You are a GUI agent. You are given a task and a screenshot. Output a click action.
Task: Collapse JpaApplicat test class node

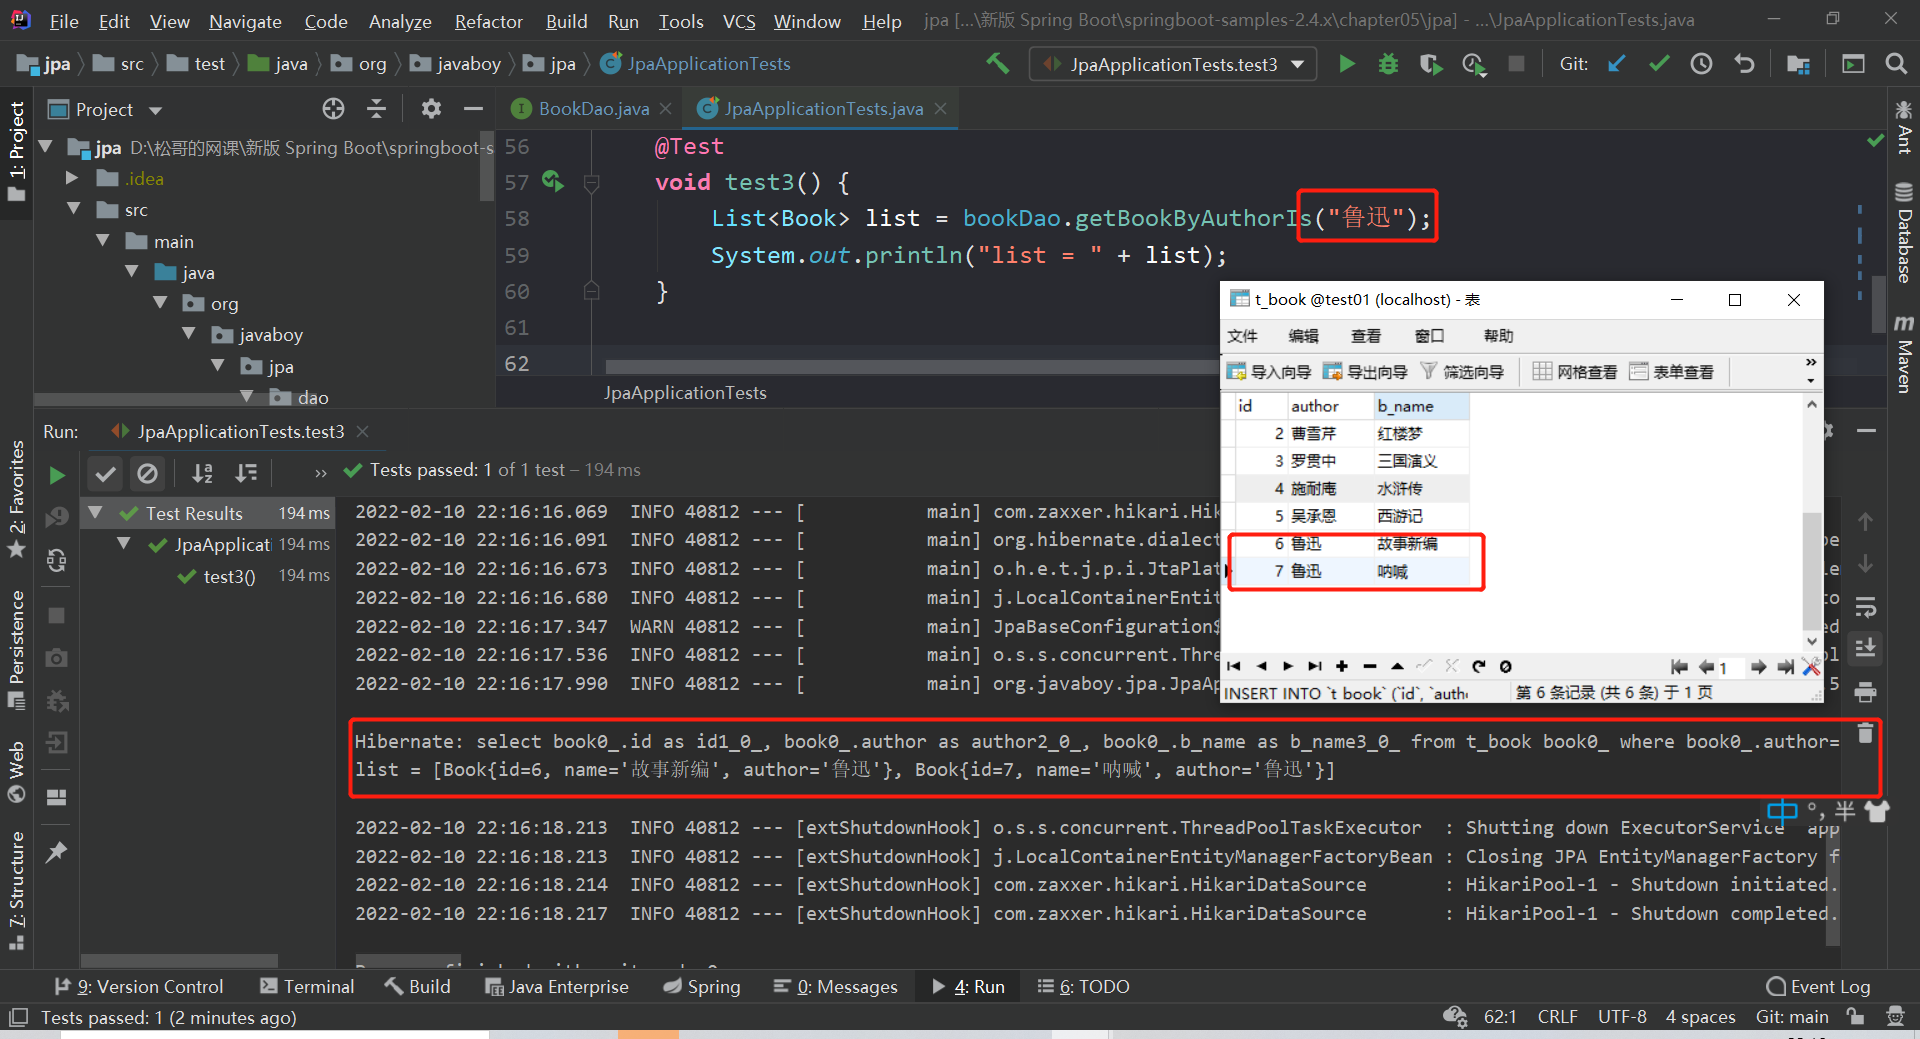[x=124, y=544]
